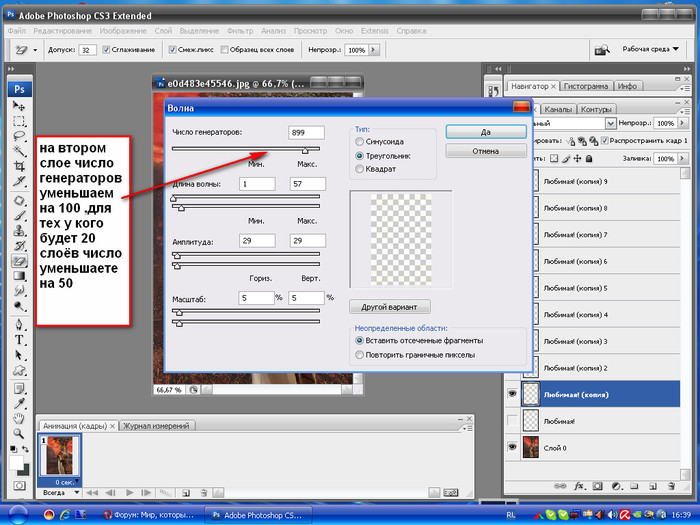
Task: Select the Blur tool
Action: 19,291
